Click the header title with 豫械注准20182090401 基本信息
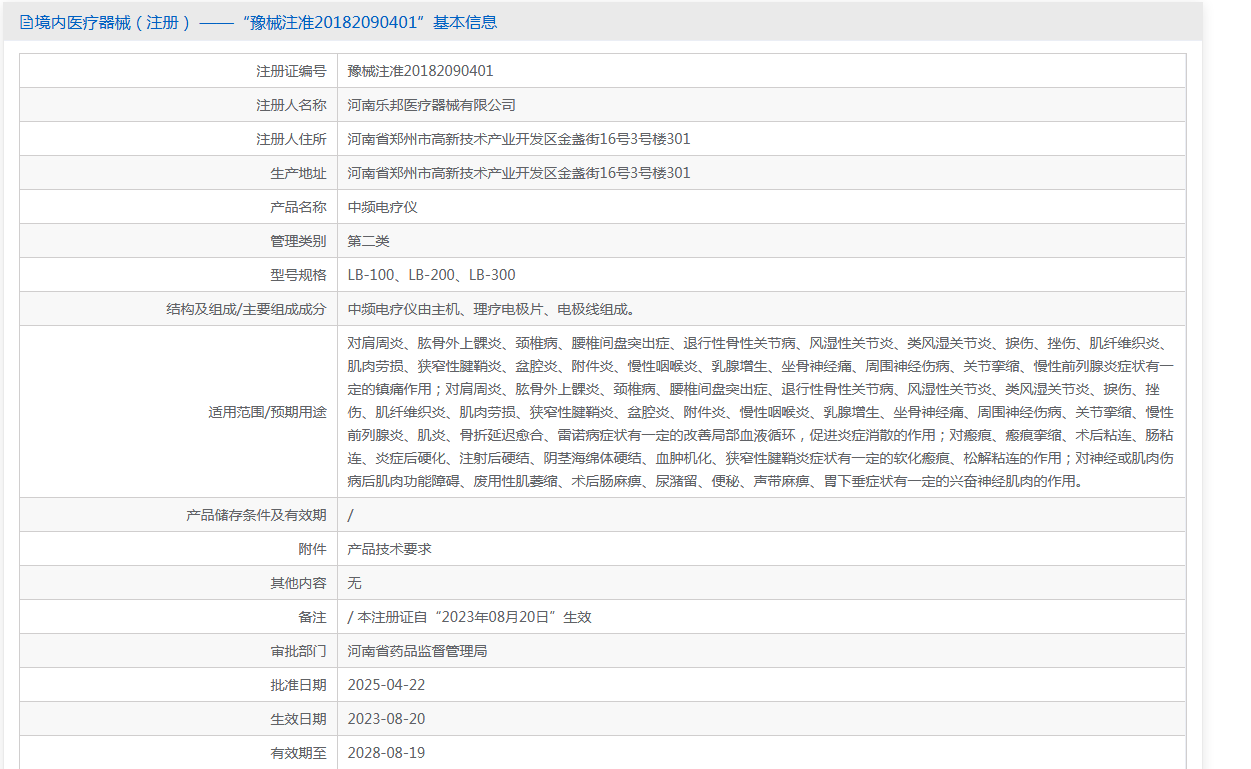The image size is (1251, 769). [266, 22]
